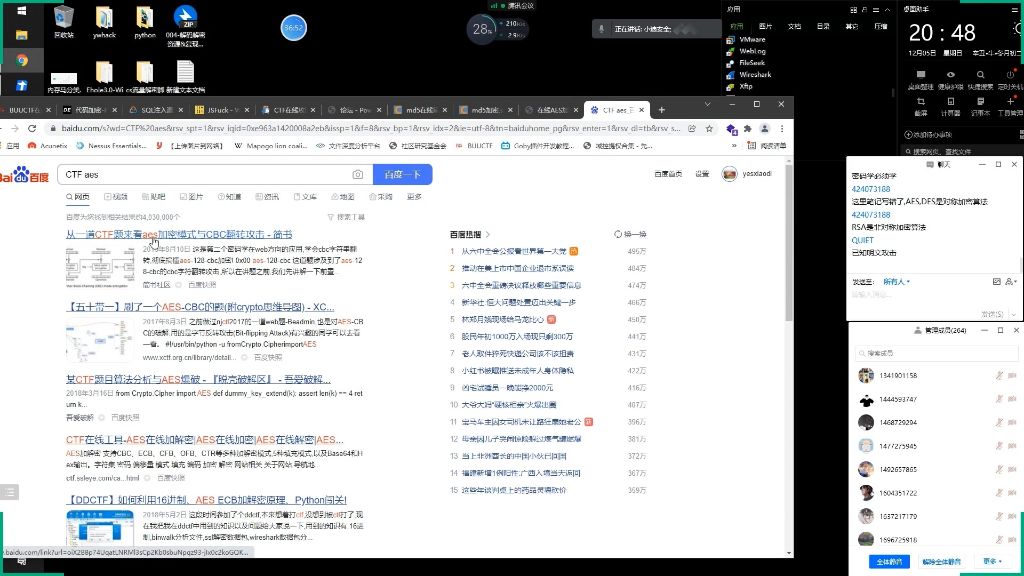1024x576 pixels.
Task: Toggle camera for member 1468729204
Action: pos(1012,423)
